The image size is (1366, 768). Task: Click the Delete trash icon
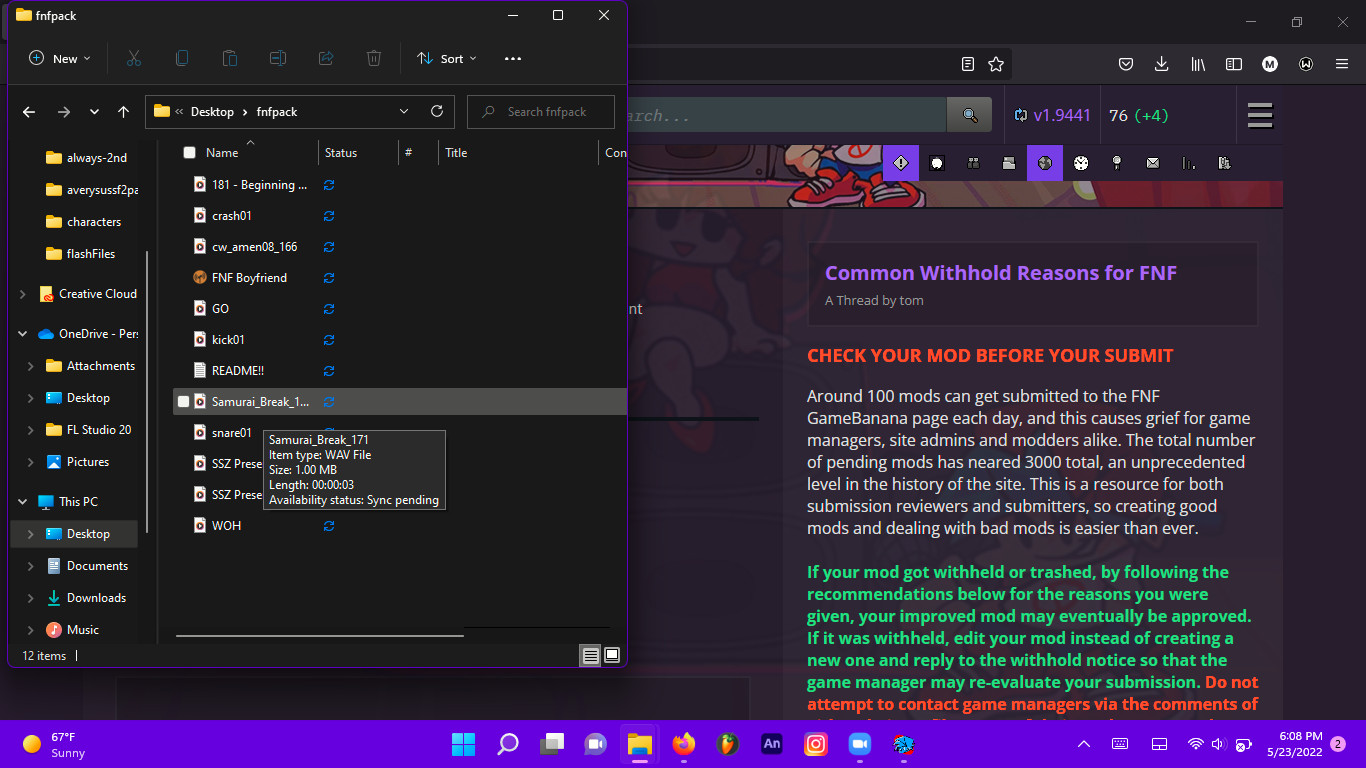point(374,58)
